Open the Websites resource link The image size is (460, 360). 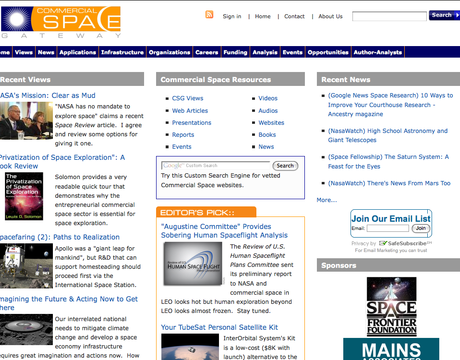[271, 123]
